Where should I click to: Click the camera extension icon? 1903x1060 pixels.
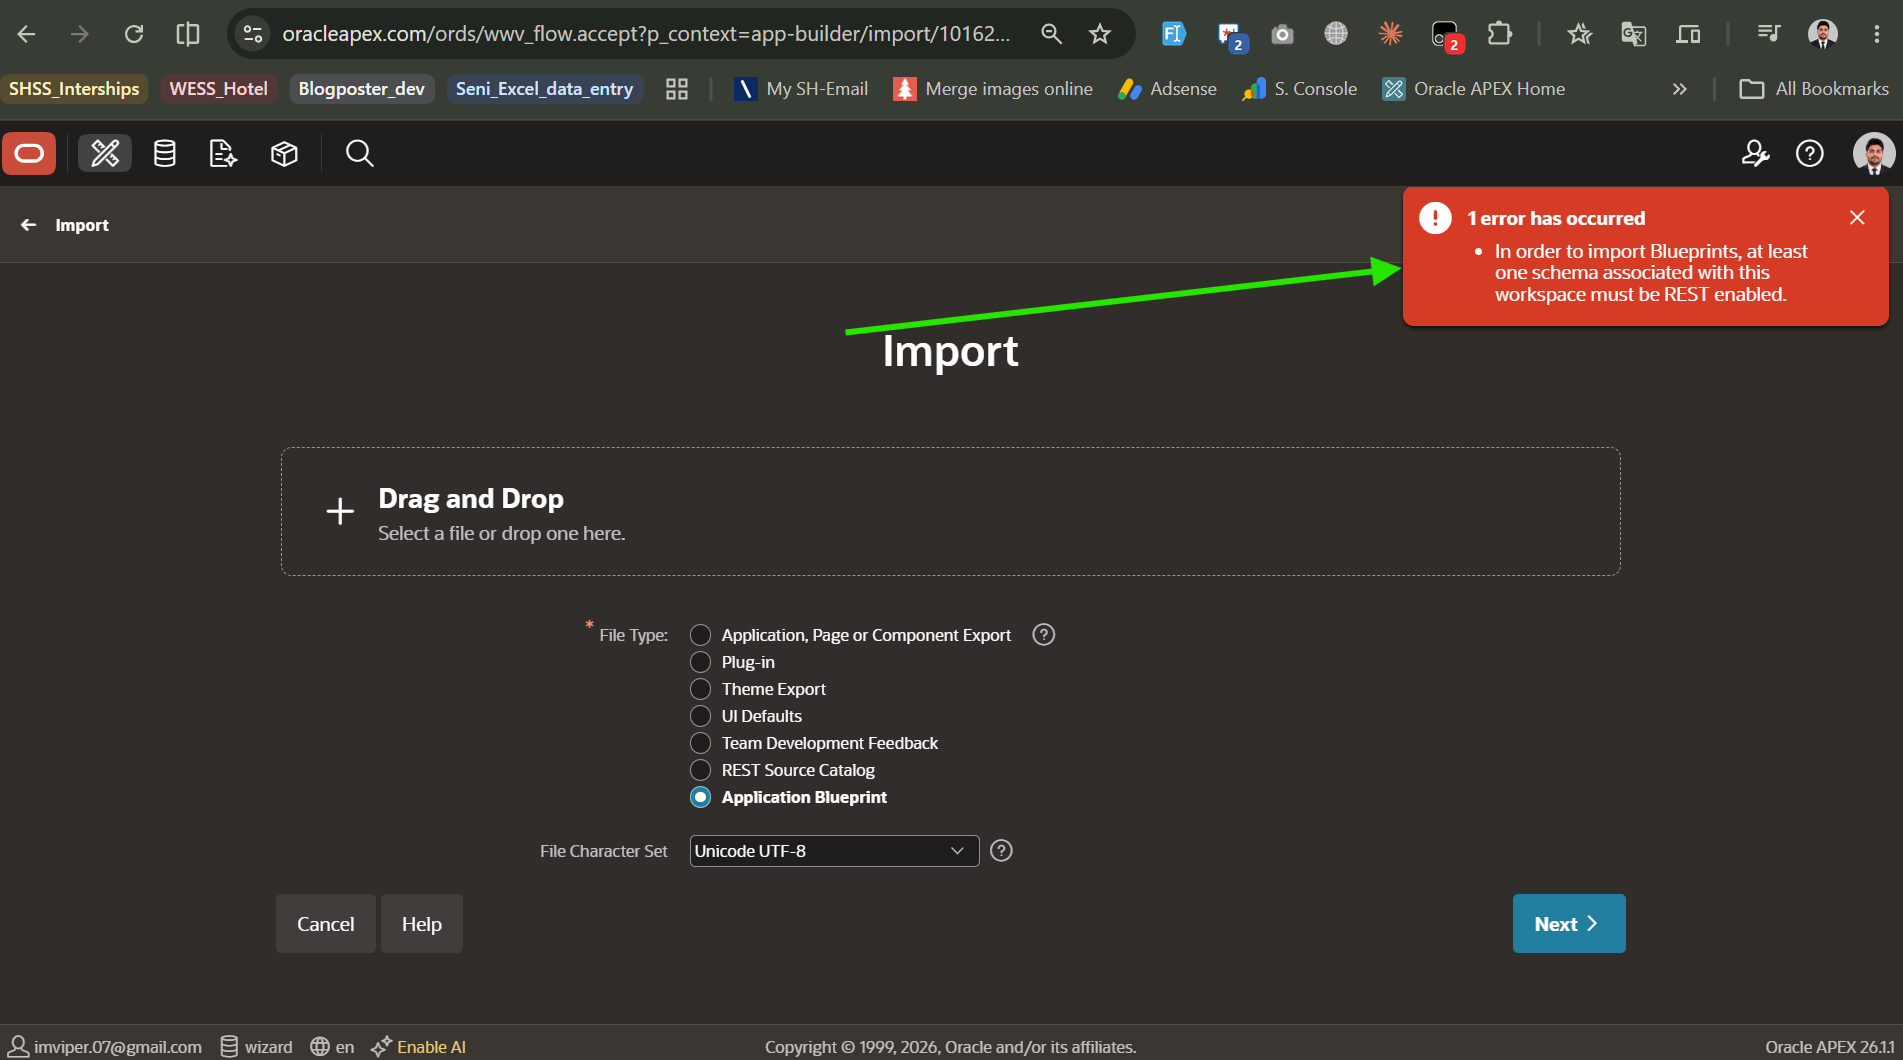pos(1282,34)
